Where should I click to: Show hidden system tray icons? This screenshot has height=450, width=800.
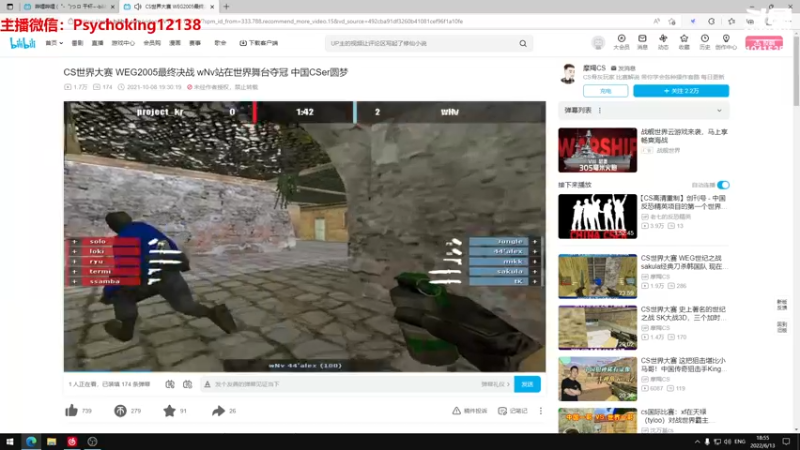point(697,441)
